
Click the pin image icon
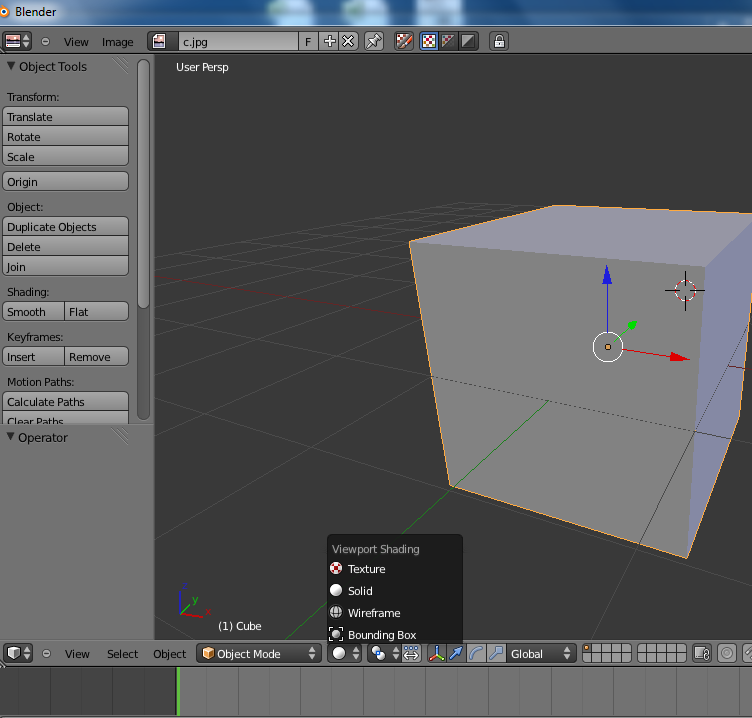[x=373, y=41]
